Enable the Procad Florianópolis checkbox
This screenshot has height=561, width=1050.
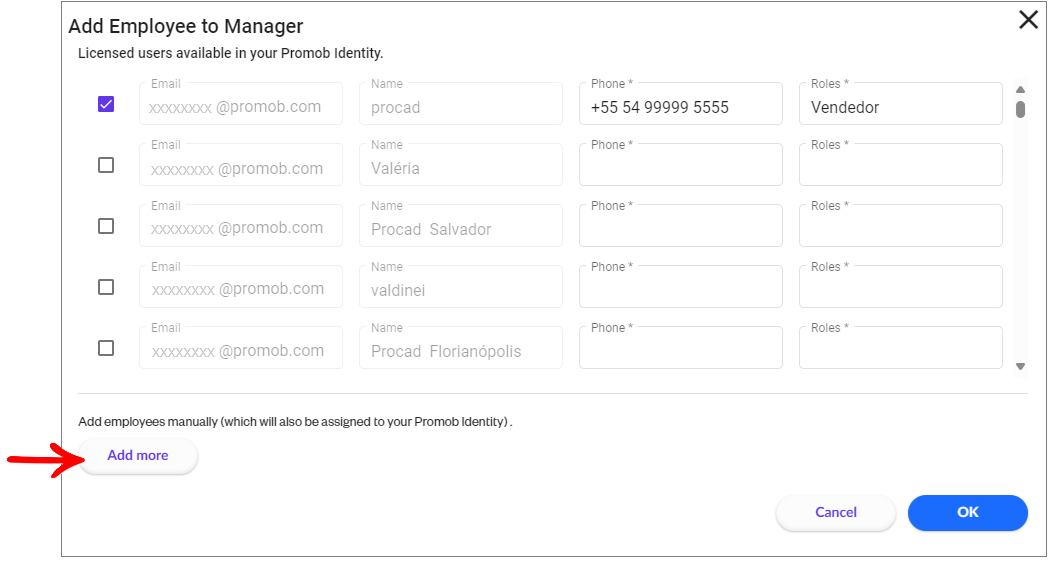point(106,347)
